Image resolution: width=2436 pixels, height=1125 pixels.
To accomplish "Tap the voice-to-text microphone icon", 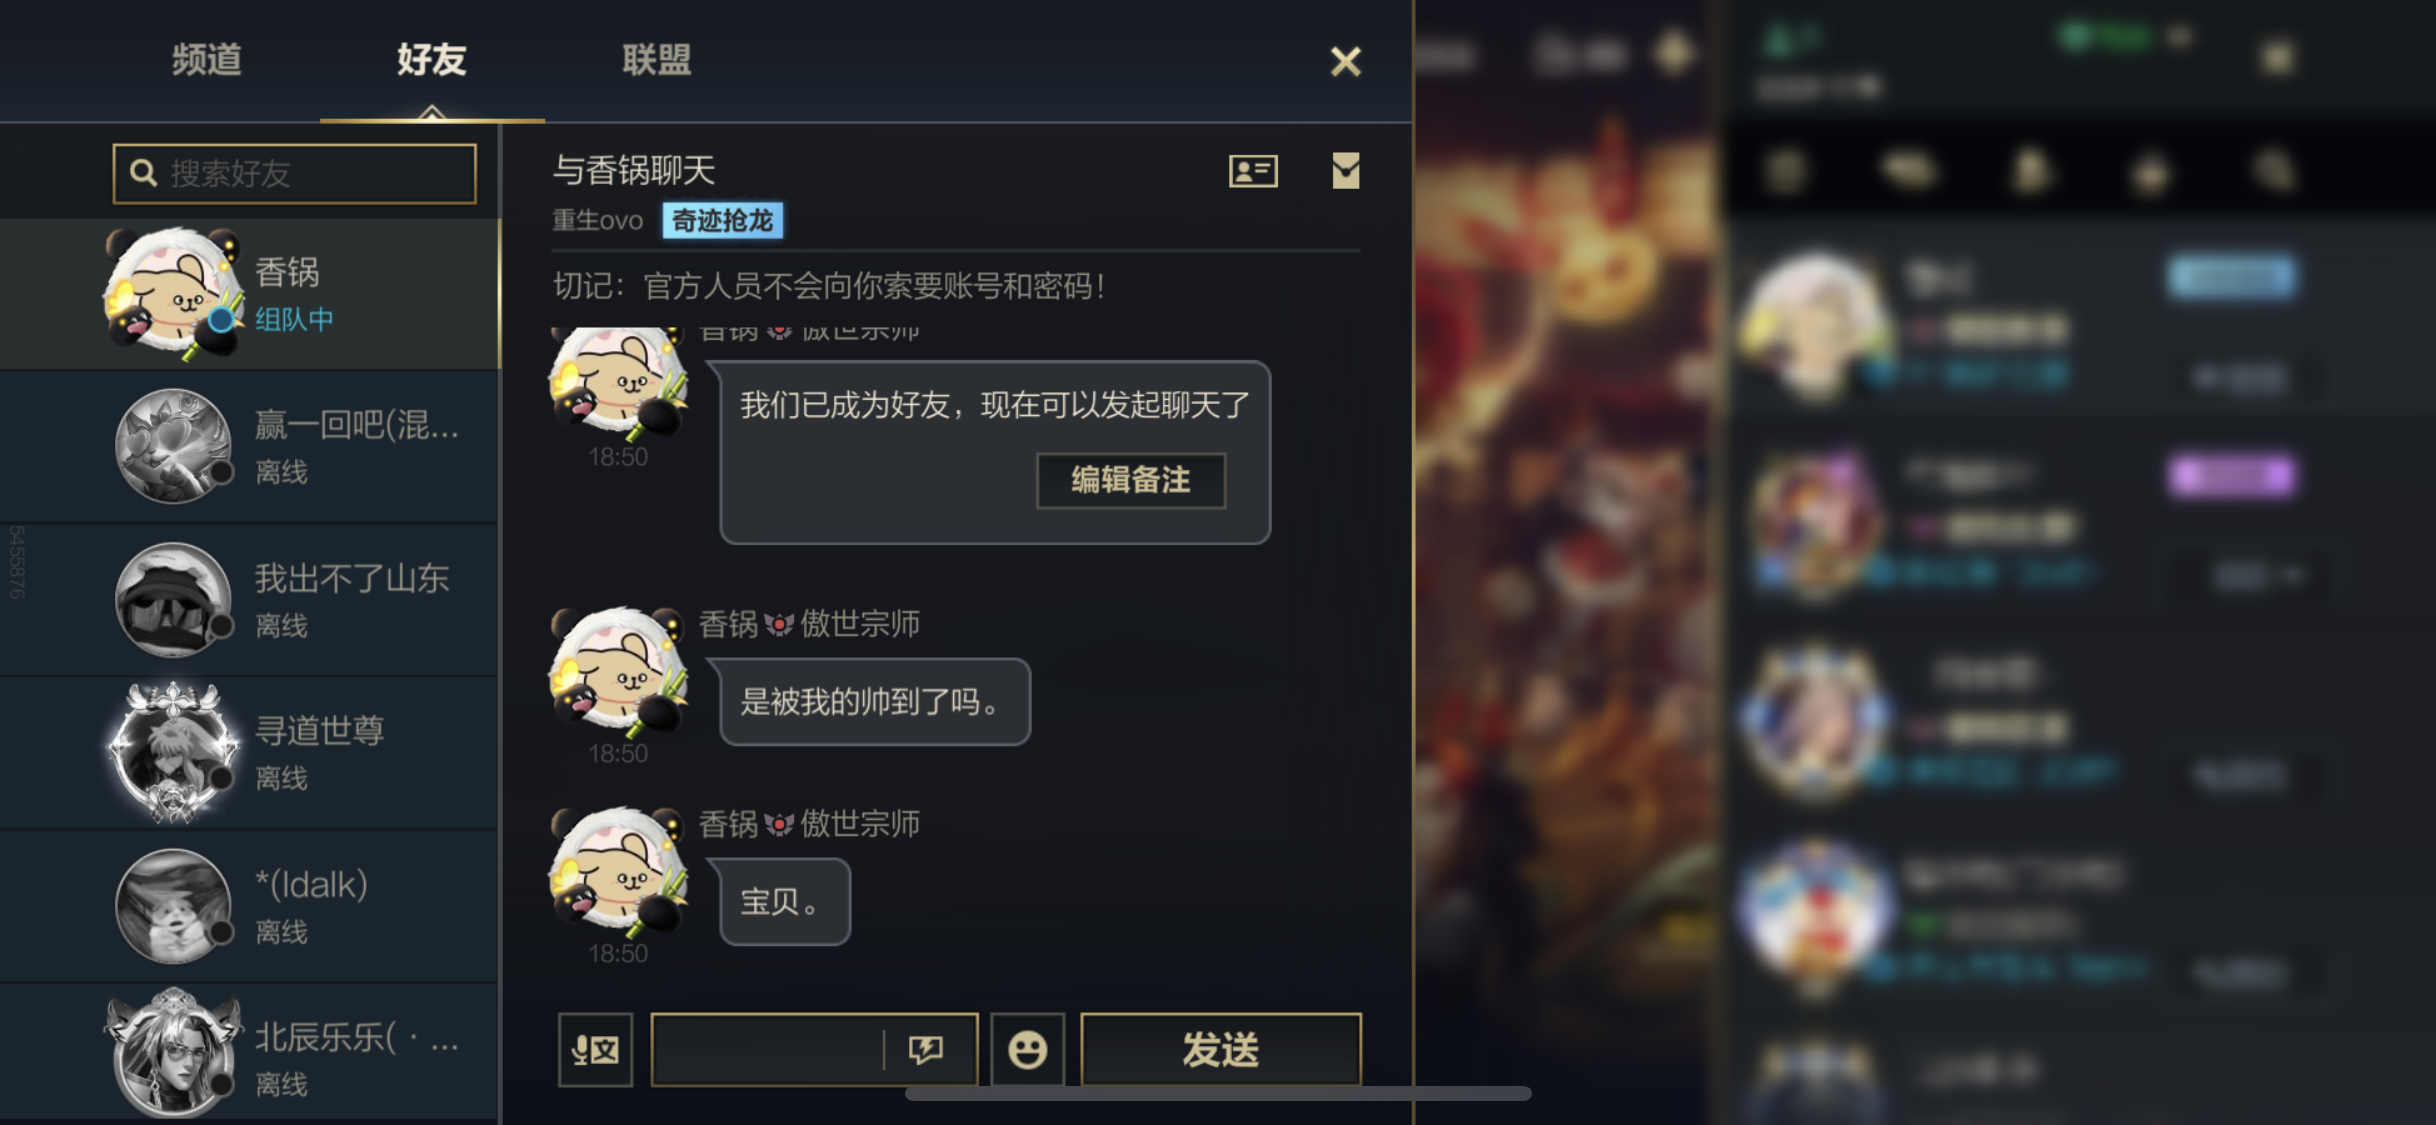I will coord(596,1049).
